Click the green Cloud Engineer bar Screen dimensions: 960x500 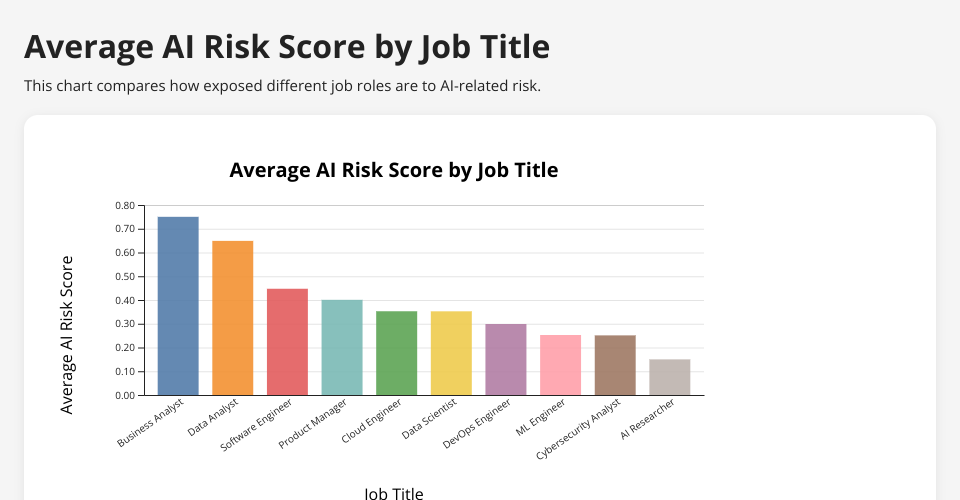click(396, 353)
